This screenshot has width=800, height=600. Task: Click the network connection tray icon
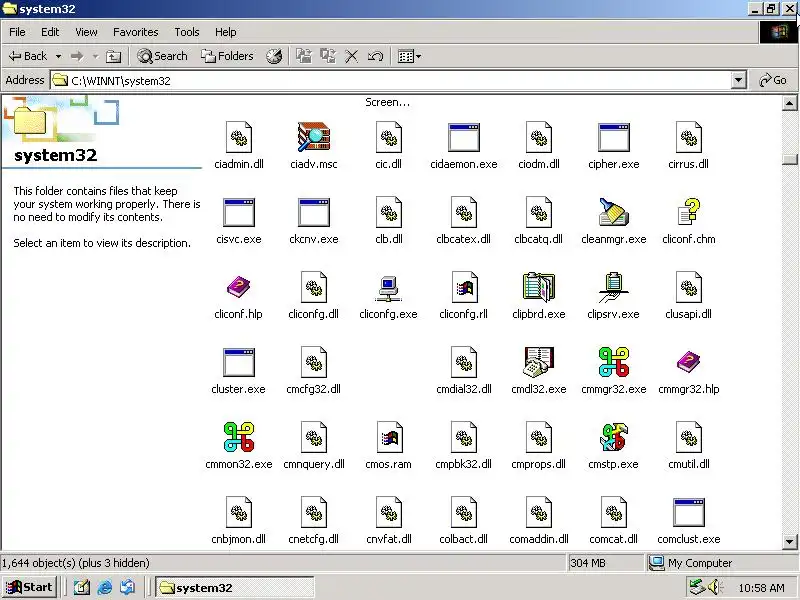pos(696,587)
